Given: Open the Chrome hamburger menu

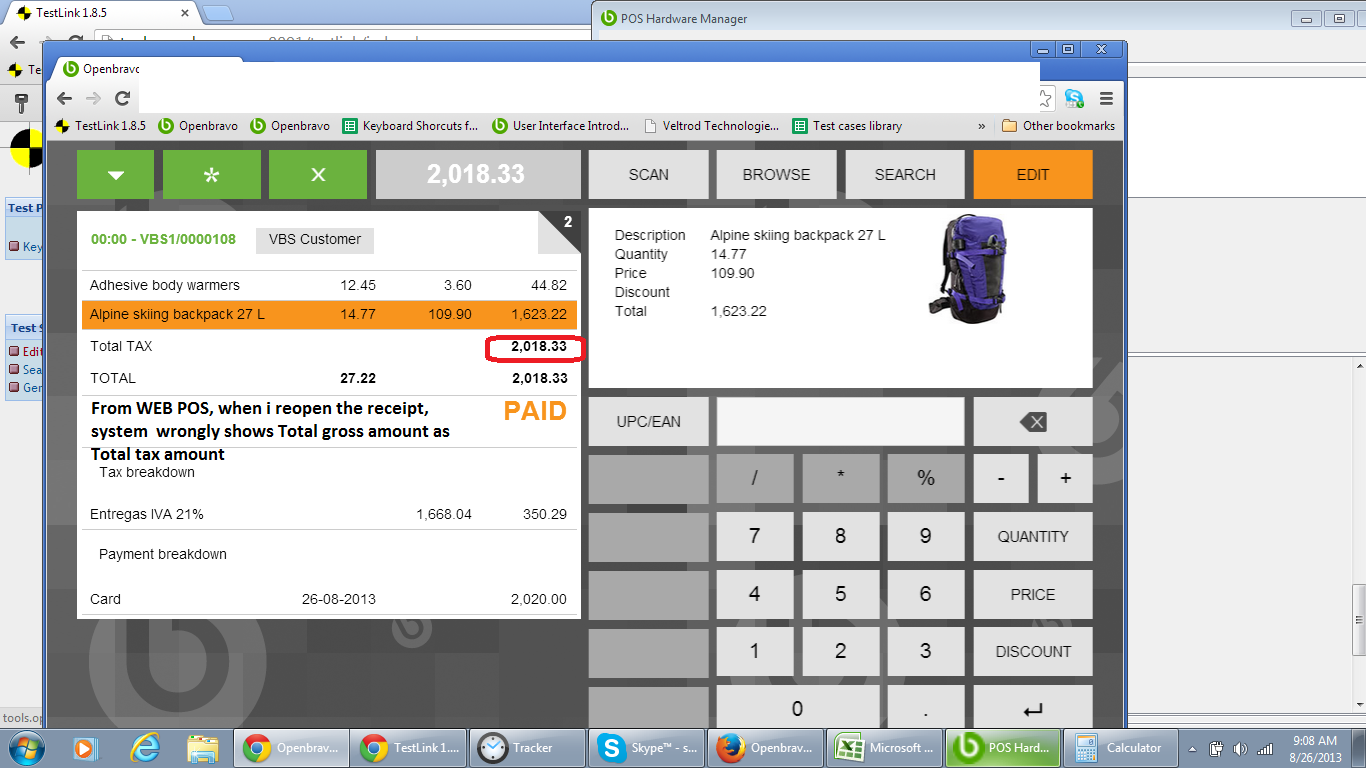Looking at the screenshot, I should (x=1106, y=98).
